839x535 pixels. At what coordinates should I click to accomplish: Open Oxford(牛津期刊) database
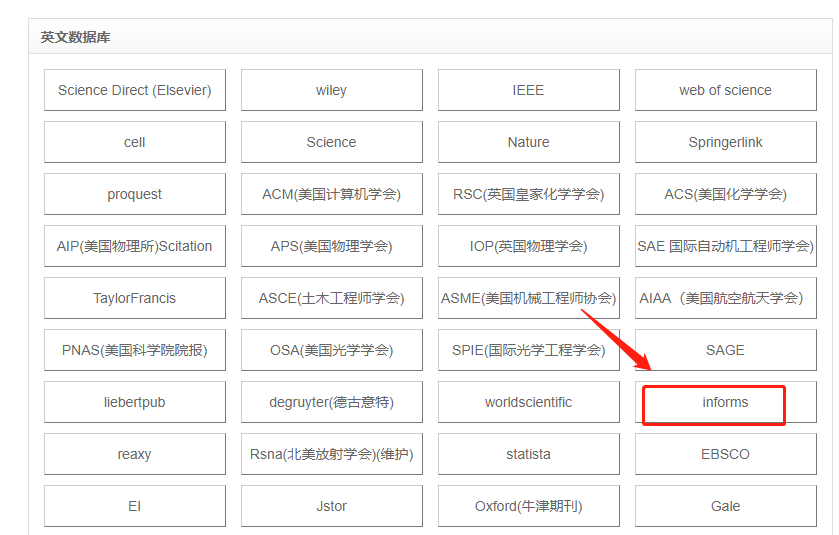point(528,506)
